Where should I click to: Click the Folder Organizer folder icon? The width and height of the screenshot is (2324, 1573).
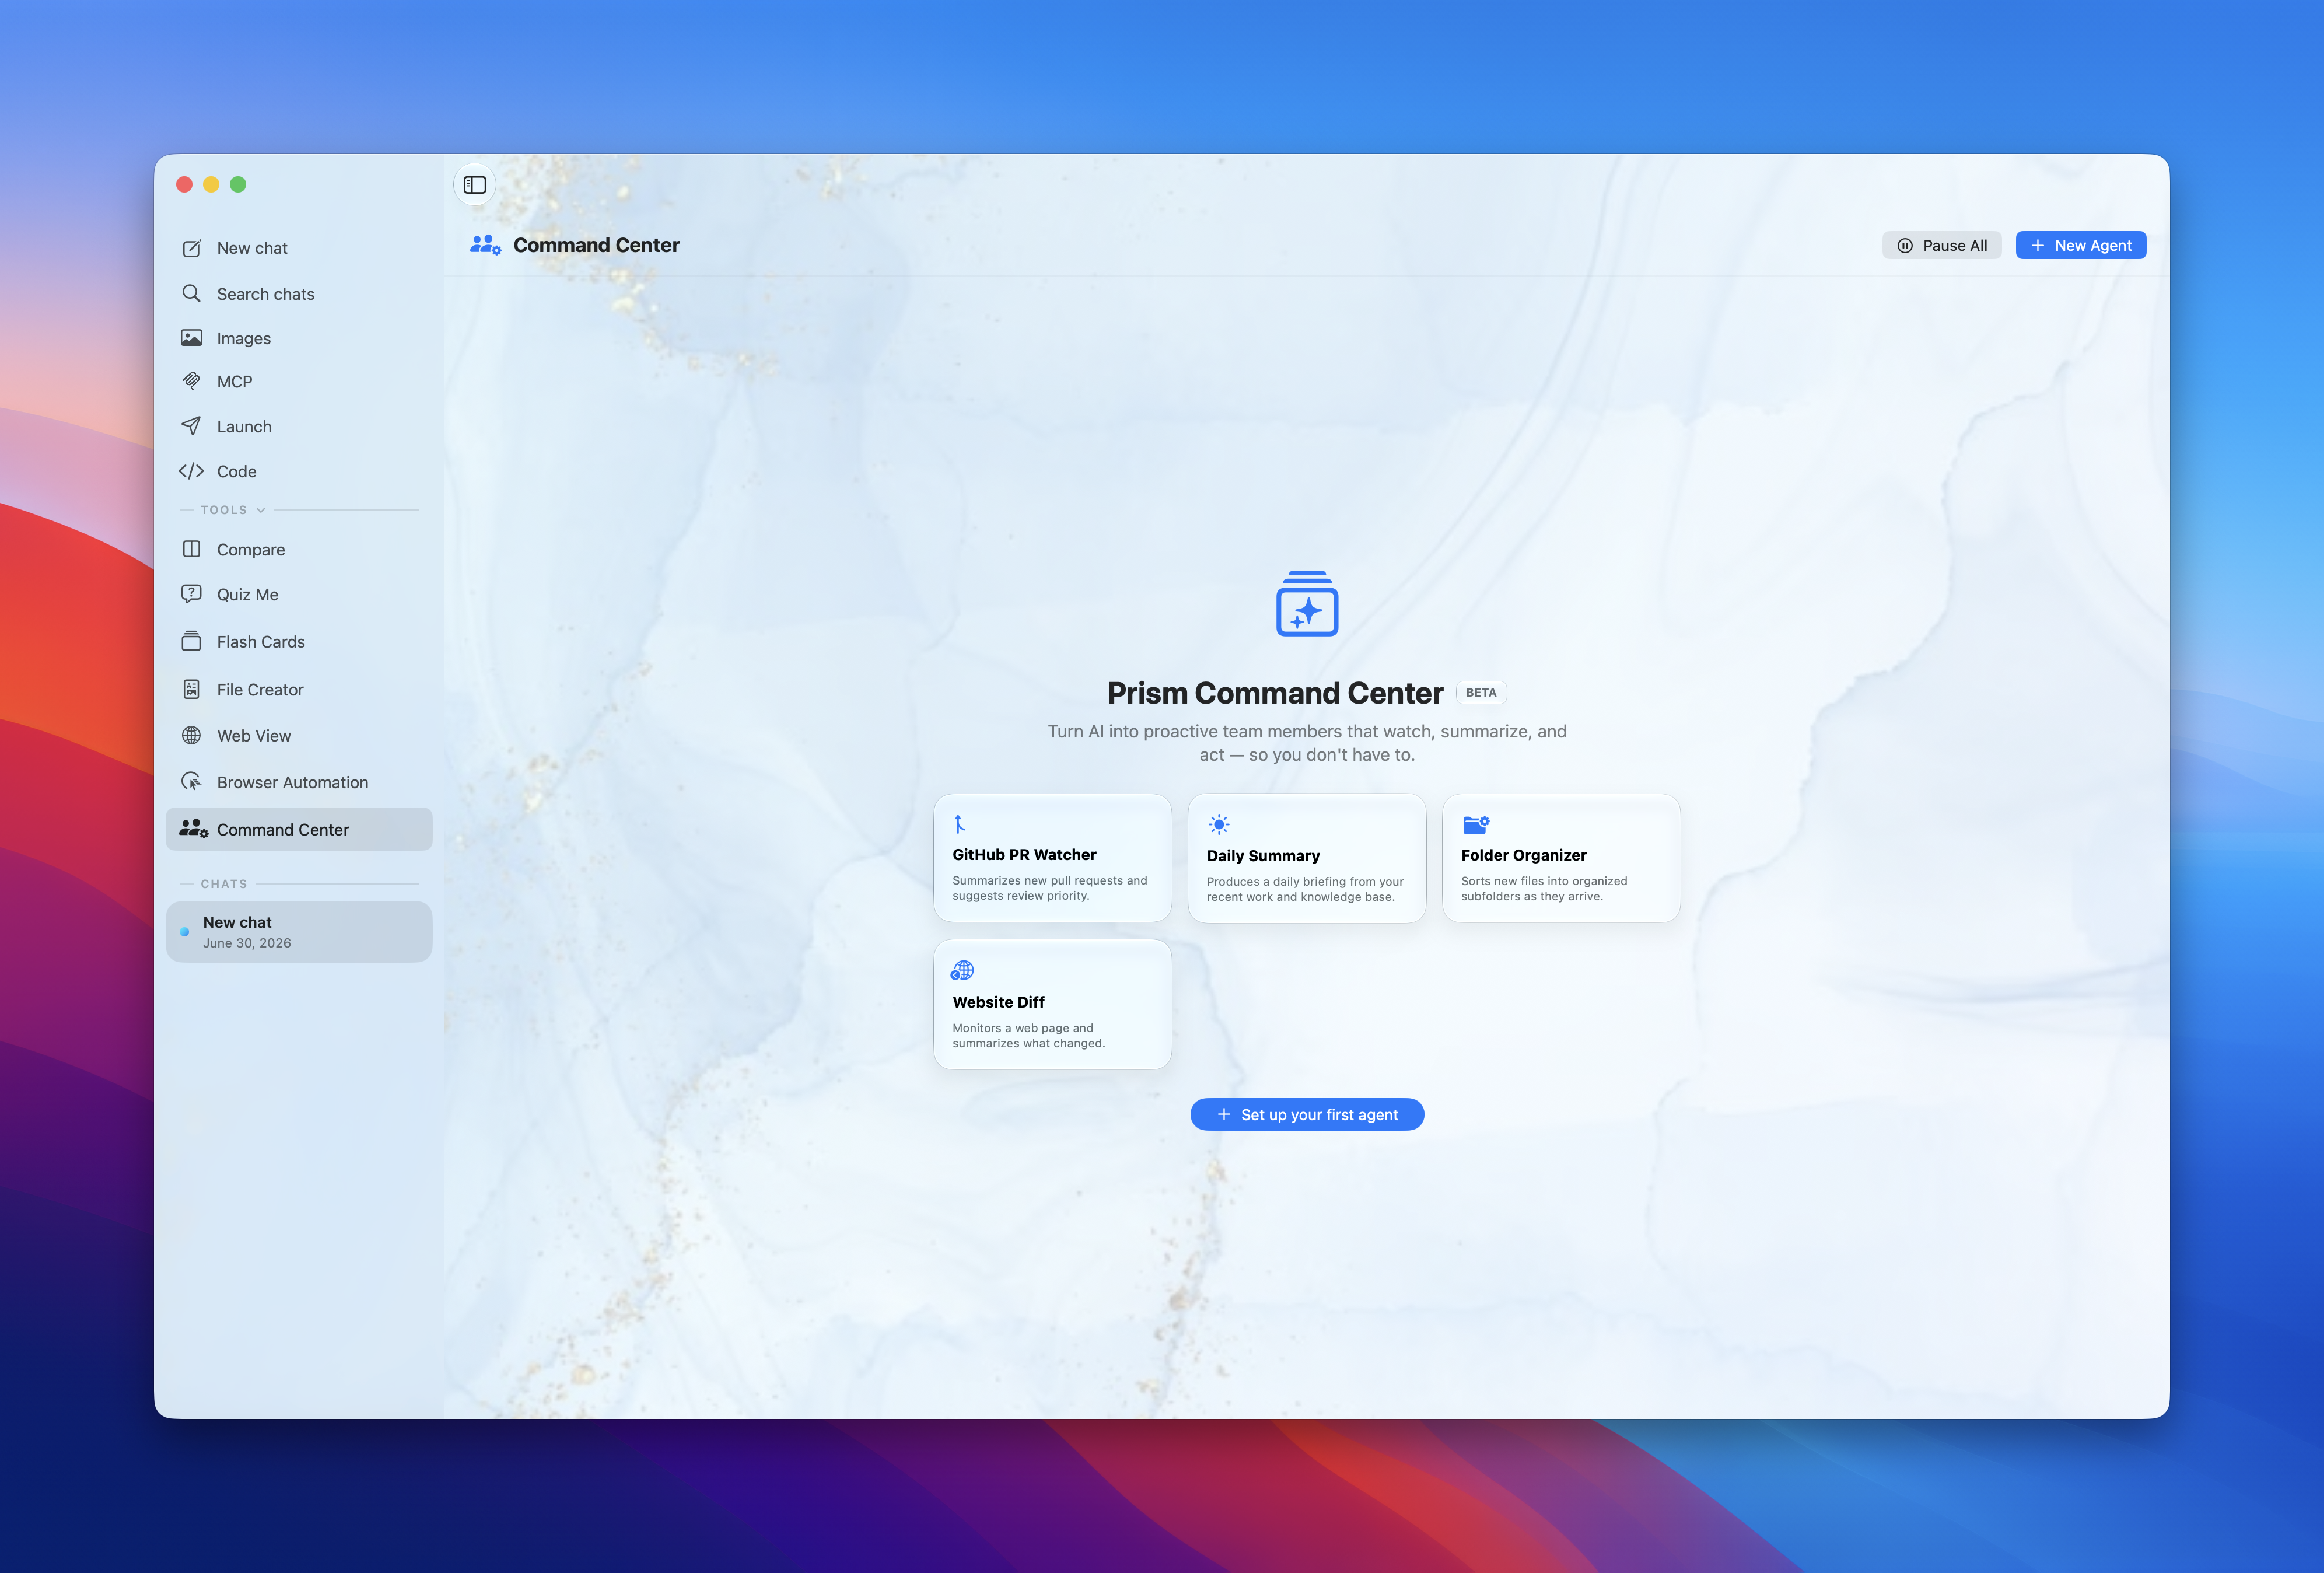1476,824
